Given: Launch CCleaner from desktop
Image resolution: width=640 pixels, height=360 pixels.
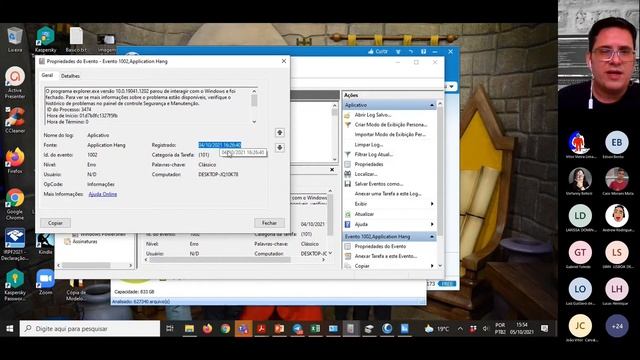Looking at the screenshot, I should 15,120.
